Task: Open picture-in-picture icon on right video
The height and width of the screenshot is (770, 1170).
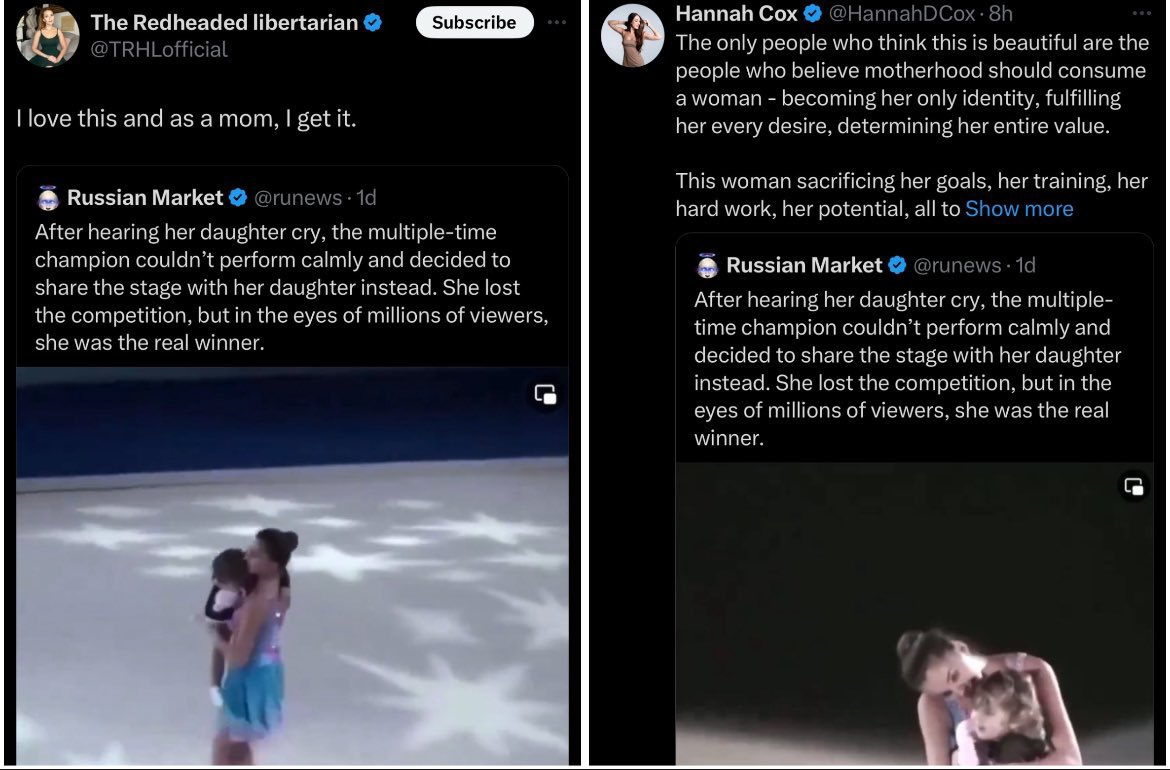Action: tap(1134, 486)
